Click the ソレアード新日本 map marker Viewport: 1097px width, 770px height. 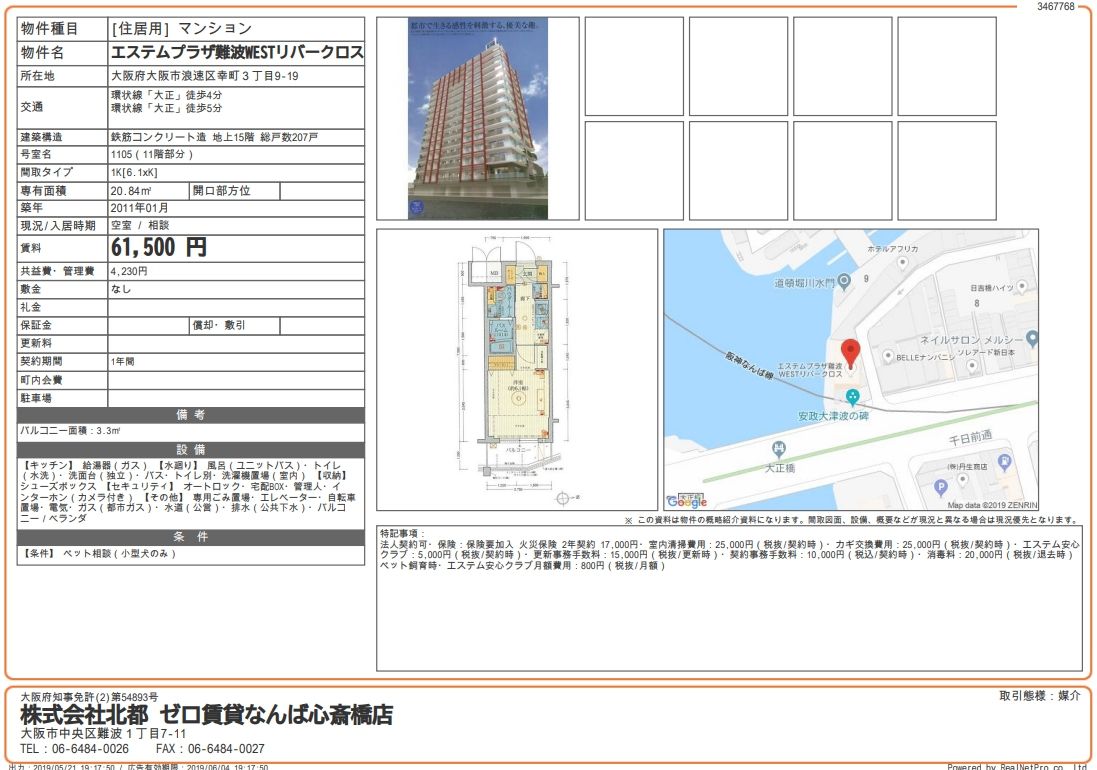click(971, 366)
